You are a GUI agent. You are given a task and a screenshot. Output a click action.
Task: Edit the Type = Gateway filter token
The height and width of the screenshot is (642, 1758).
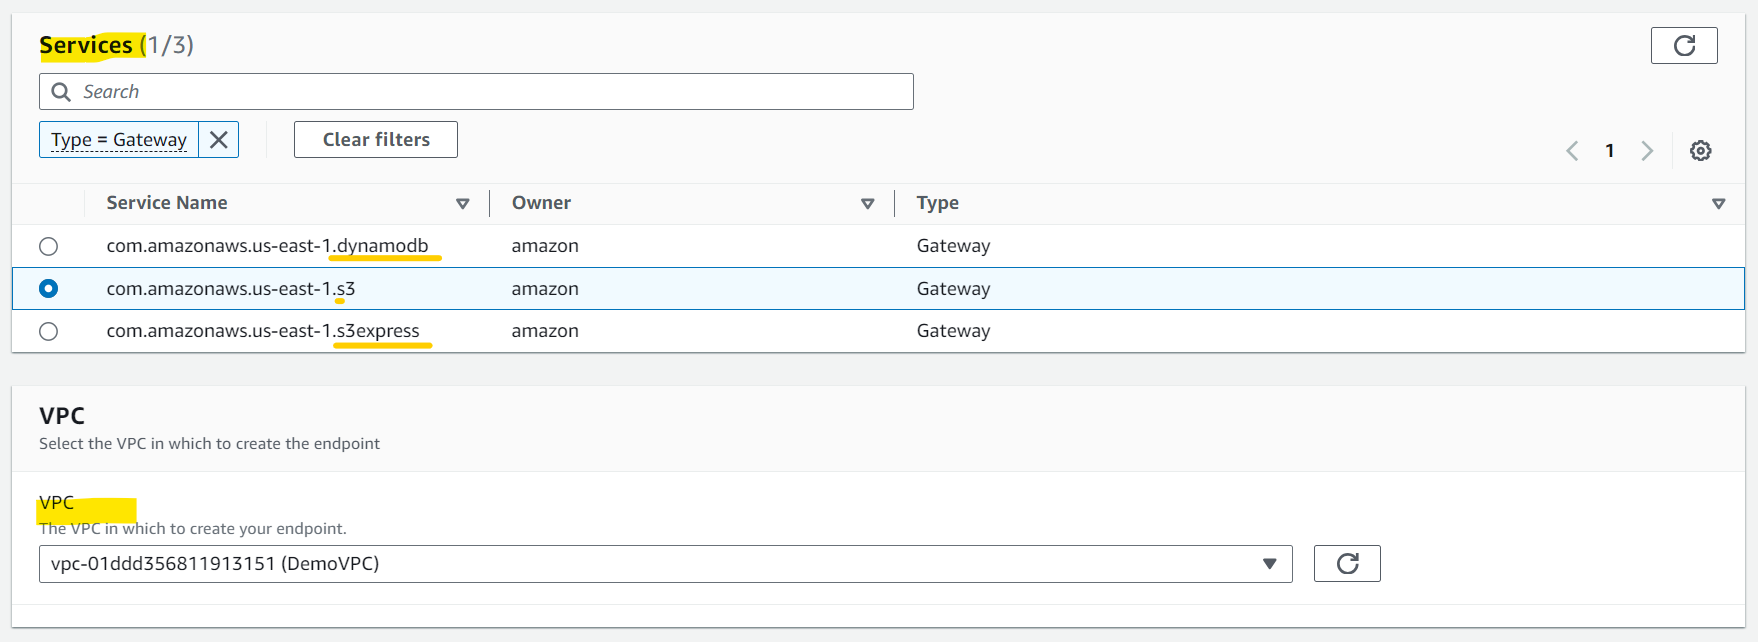119,140
